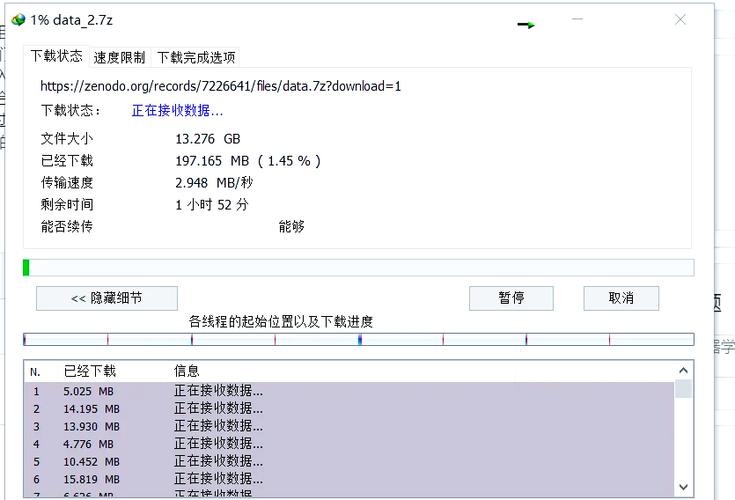The height and width of the screenshot is (500, 735).
Task: Close the data_2.7z download window
Action: pos(680,19)
